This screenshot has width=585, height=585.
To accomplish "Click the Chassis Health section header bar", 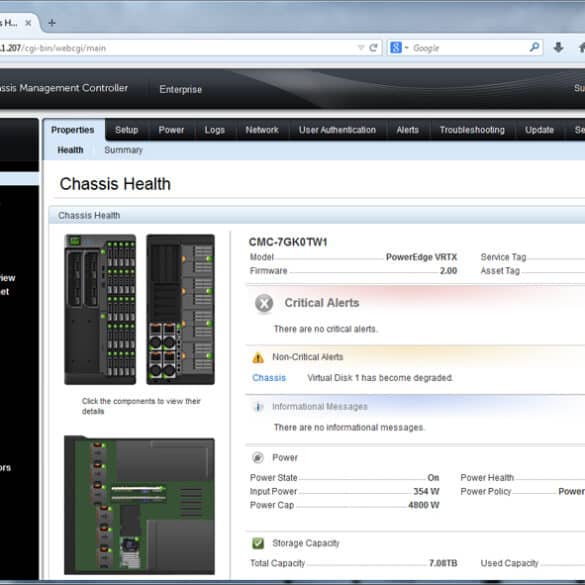I will point(317,215).
